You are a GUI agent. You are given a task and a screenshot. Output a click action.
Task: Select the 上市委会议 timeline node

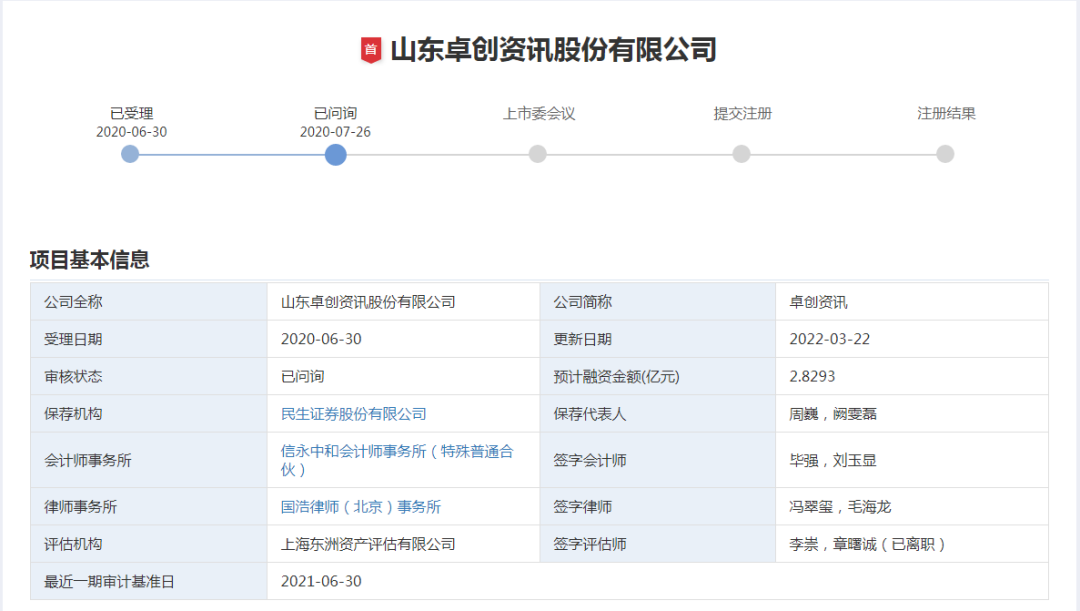click(x=538, y=154)
